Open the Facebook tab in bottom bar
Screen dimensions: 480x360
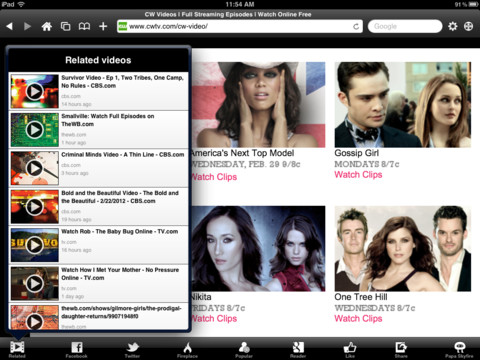pos(77,349)
